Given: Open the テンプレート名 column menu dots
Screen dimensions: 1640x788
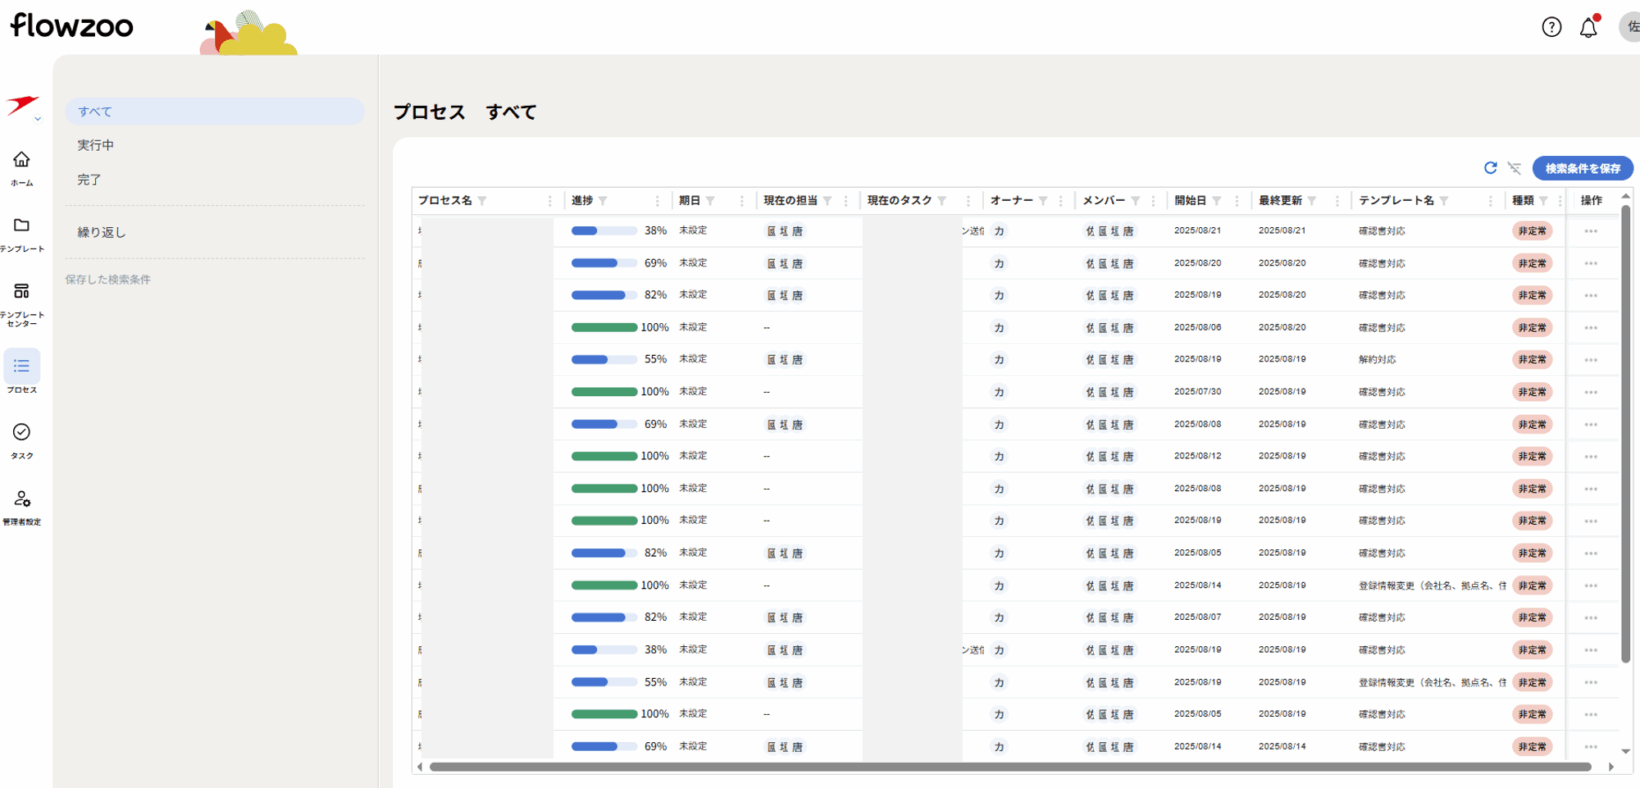Looking at the screenshot, I should point(1490,201).
